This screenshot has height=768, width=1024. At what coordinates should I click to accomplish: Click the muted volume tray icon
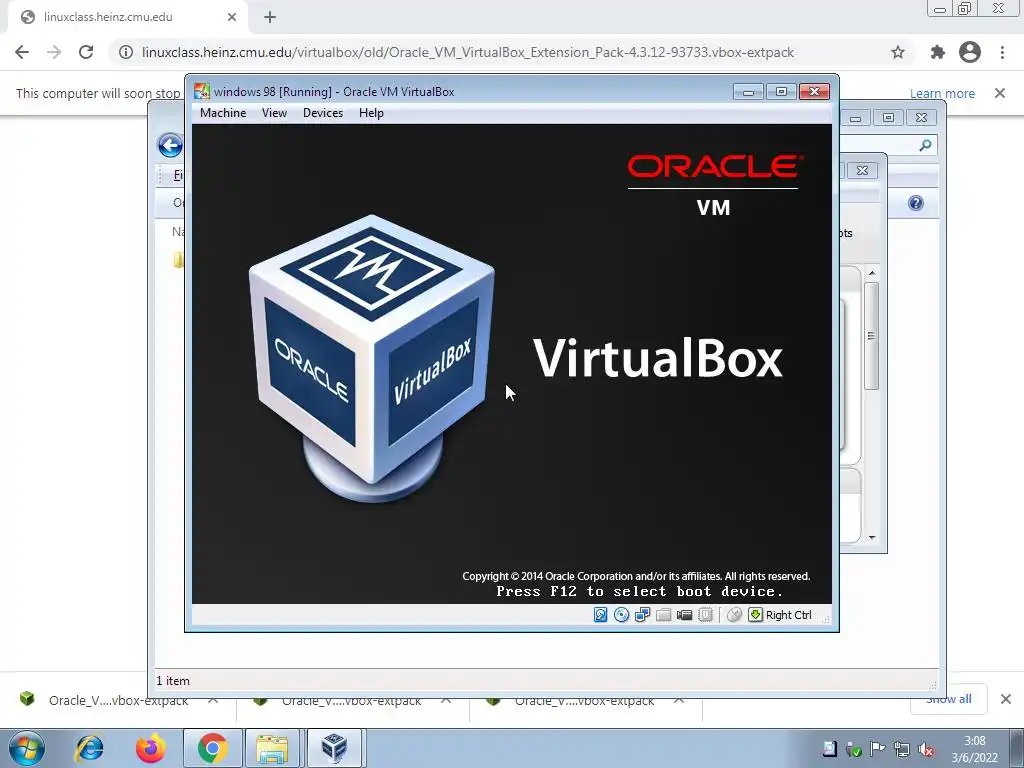(x=926, y=750)
